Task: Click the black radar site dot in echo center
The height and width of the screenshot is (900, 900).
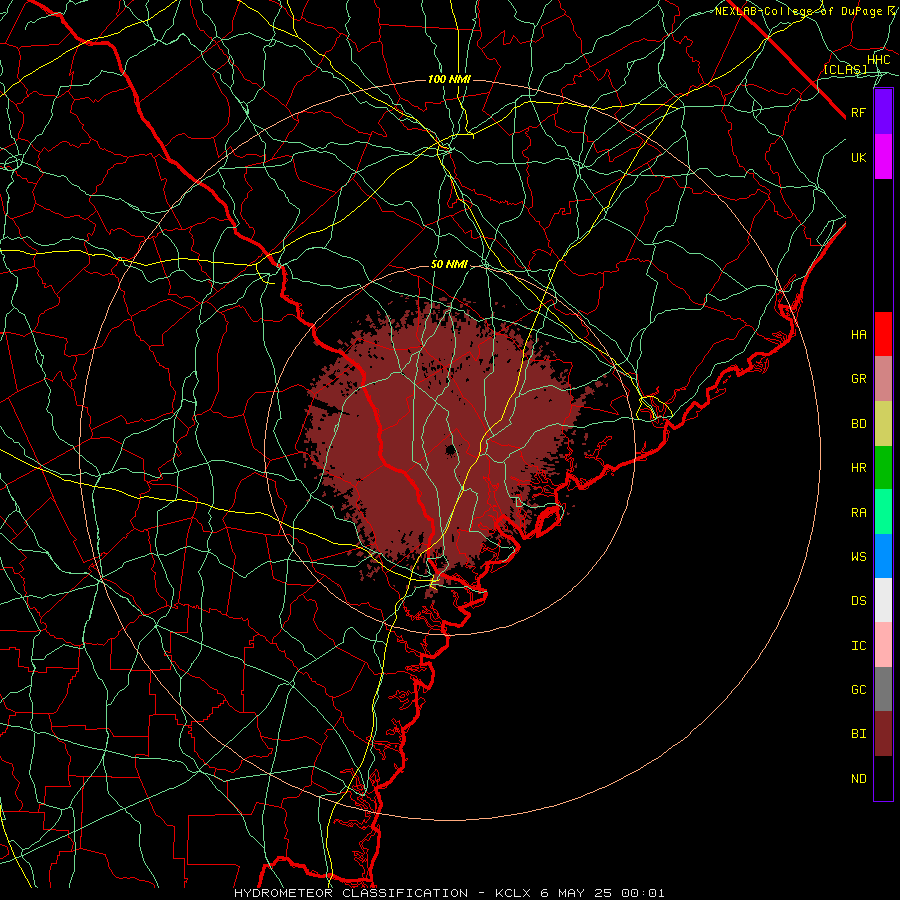Action: [451, 449]
